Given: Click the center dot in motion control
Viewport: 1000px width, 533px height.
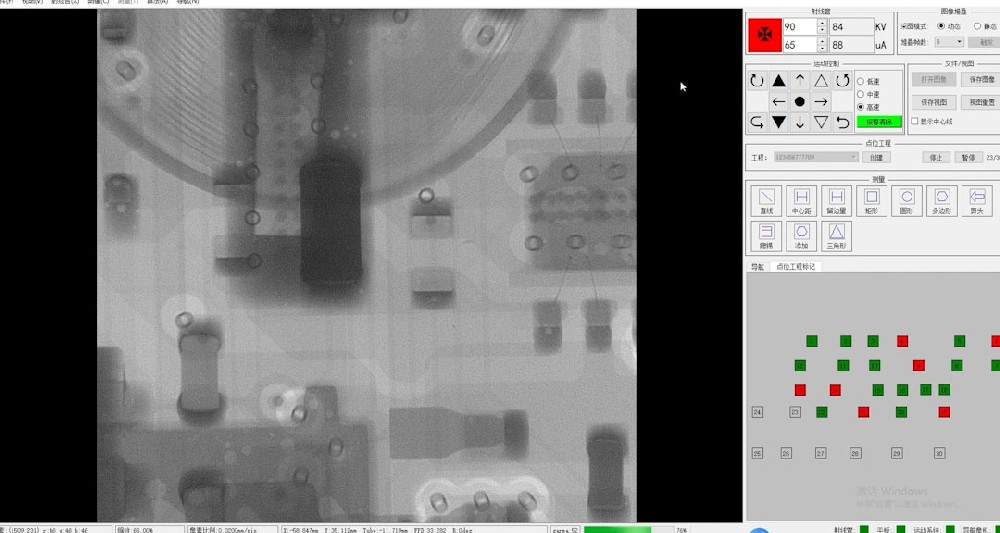Looking at the screenshot, I should (x=799, y=101).
